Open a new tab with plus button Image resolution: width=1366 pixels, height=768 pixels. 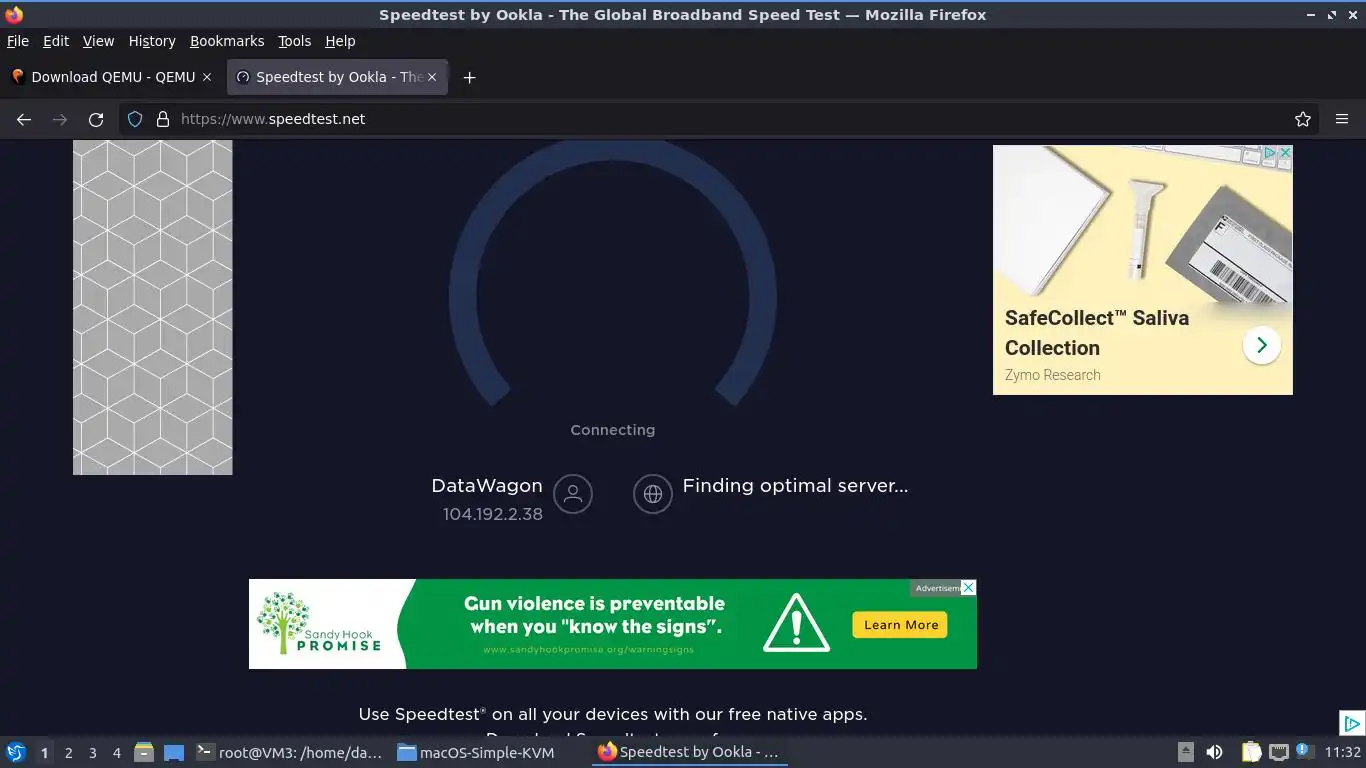469,77
